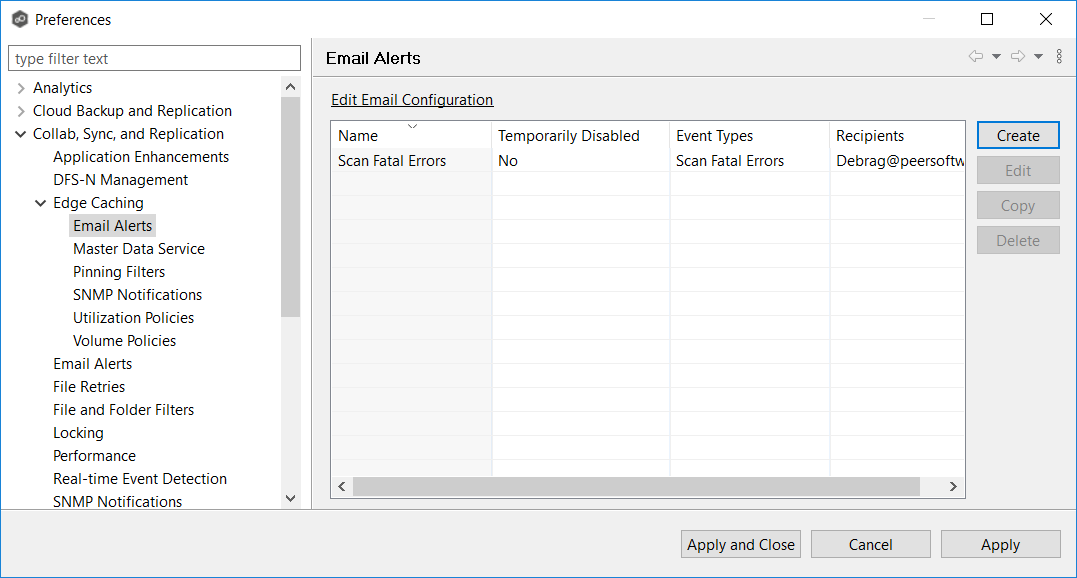Viewport: 1077px width, 578px height.
Task: Expand the Analytics tree node
Action: point(21,88)
